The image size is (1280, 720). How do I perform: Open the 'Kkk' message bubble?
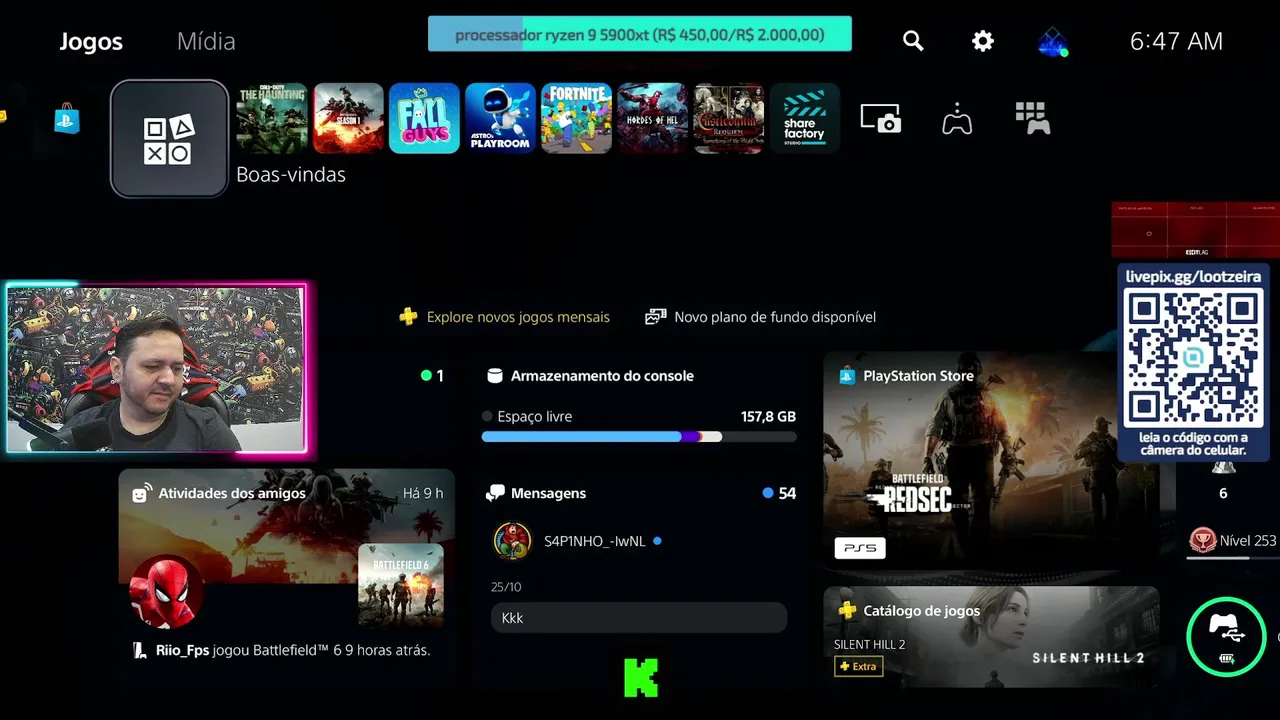pyautogui.click(x=639, y=618)
